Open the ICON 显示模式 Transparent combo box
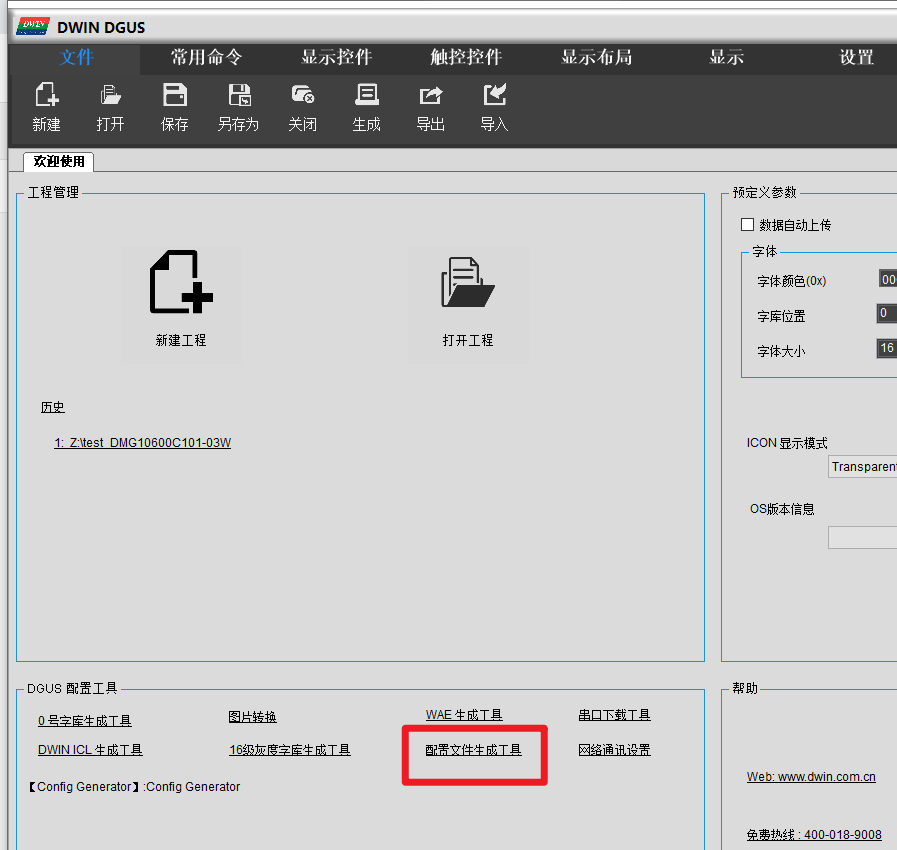 coord(863,467)
